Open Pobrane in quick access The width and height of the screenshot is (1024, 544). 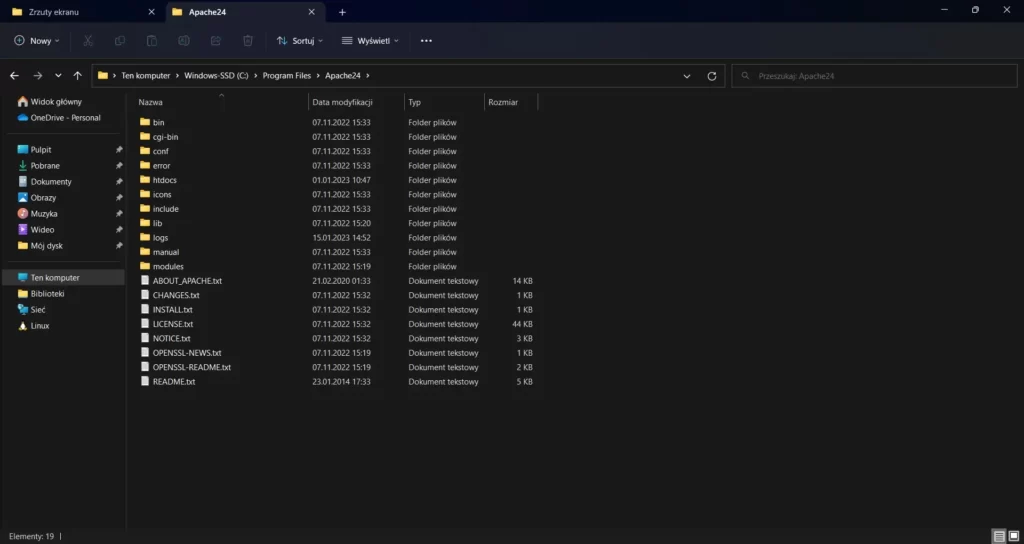[x=38, y=166]
